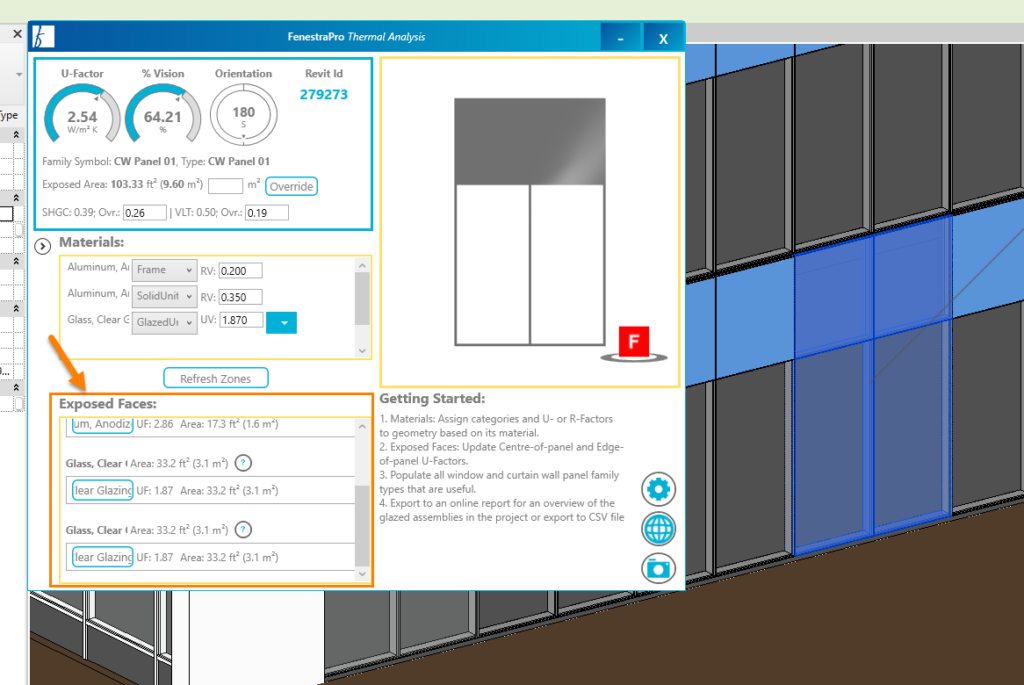Click the 'Family Symbol: CW Panel 01' text
Viewport: 1024px width, 685px height.
109,161
